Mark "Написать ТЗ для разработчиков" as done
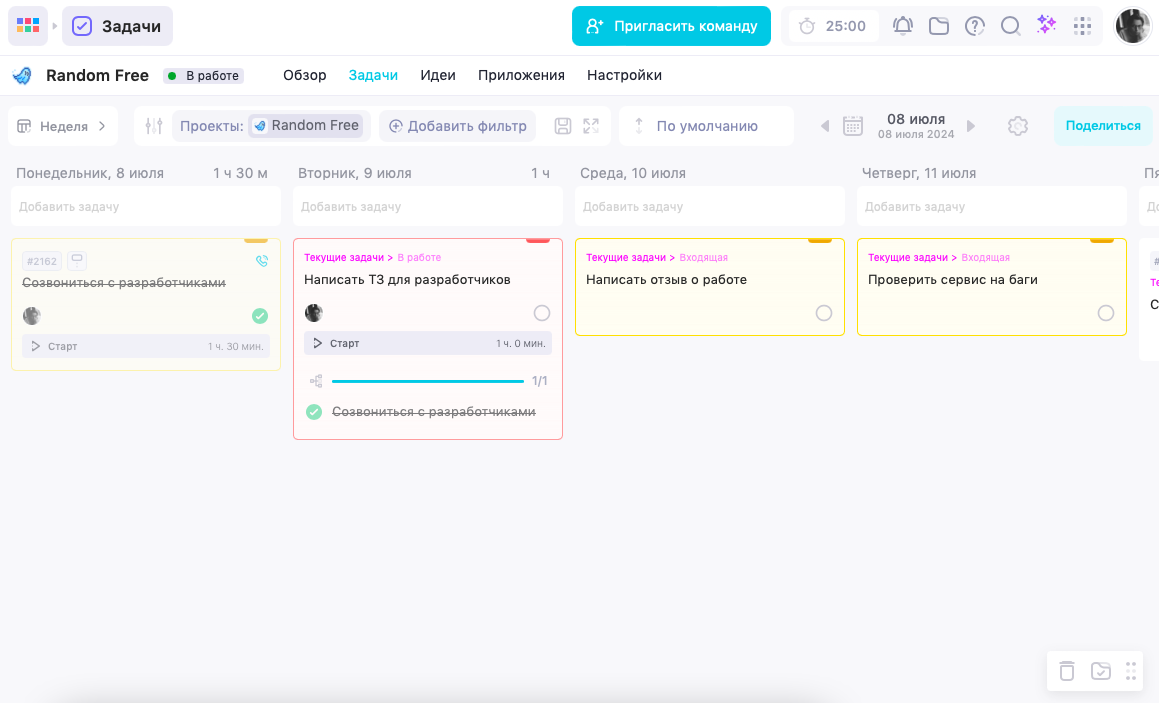The width and height of the screenshot is (1159, 703). click(542, 313)
